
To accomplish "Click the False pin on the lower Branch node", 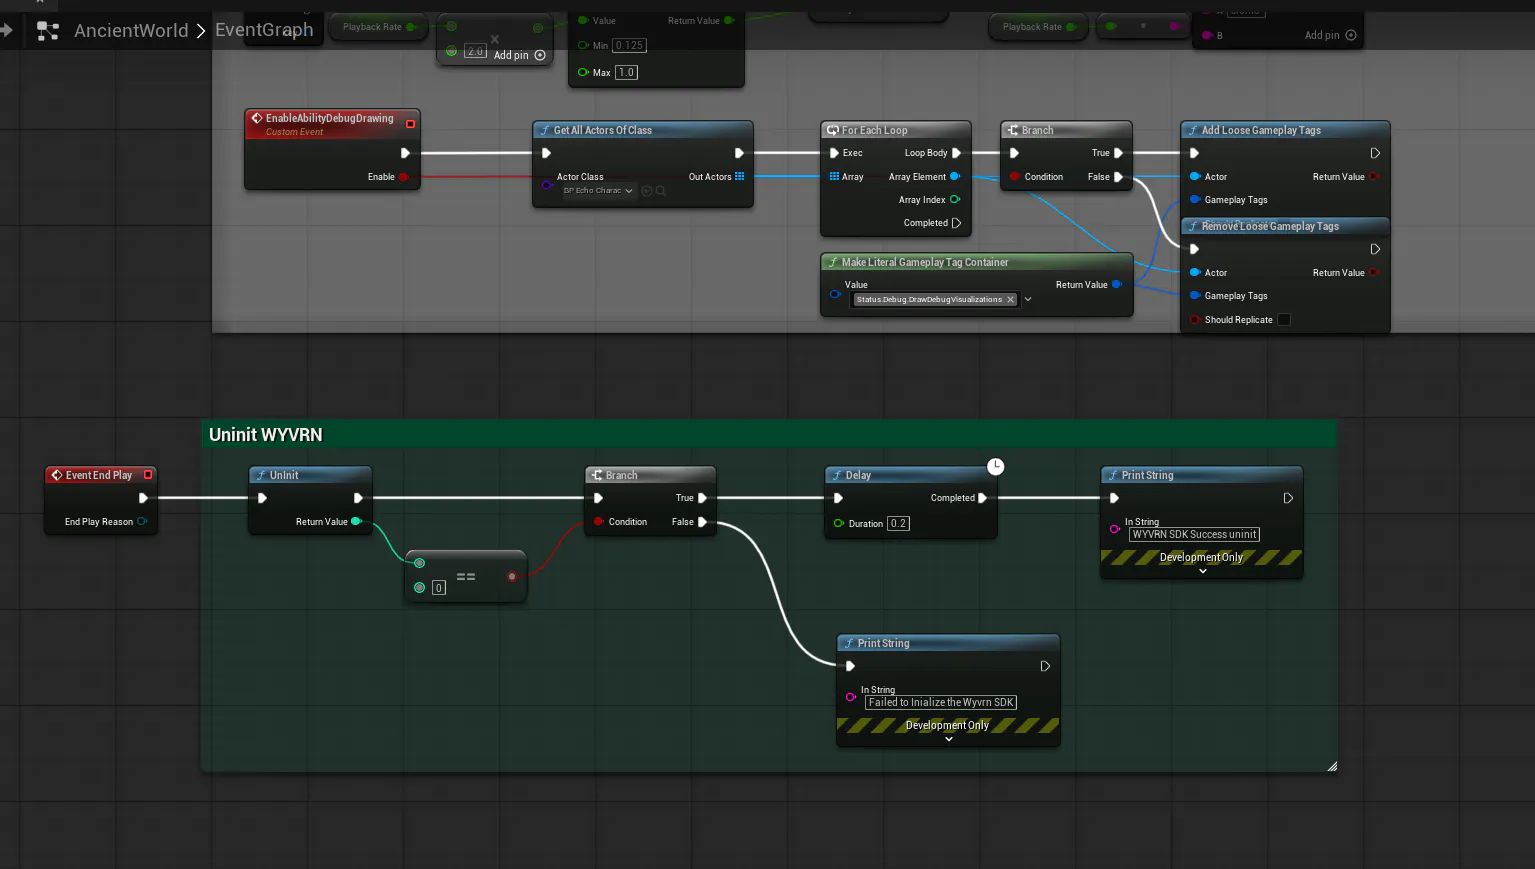I will tap(702, 522).
